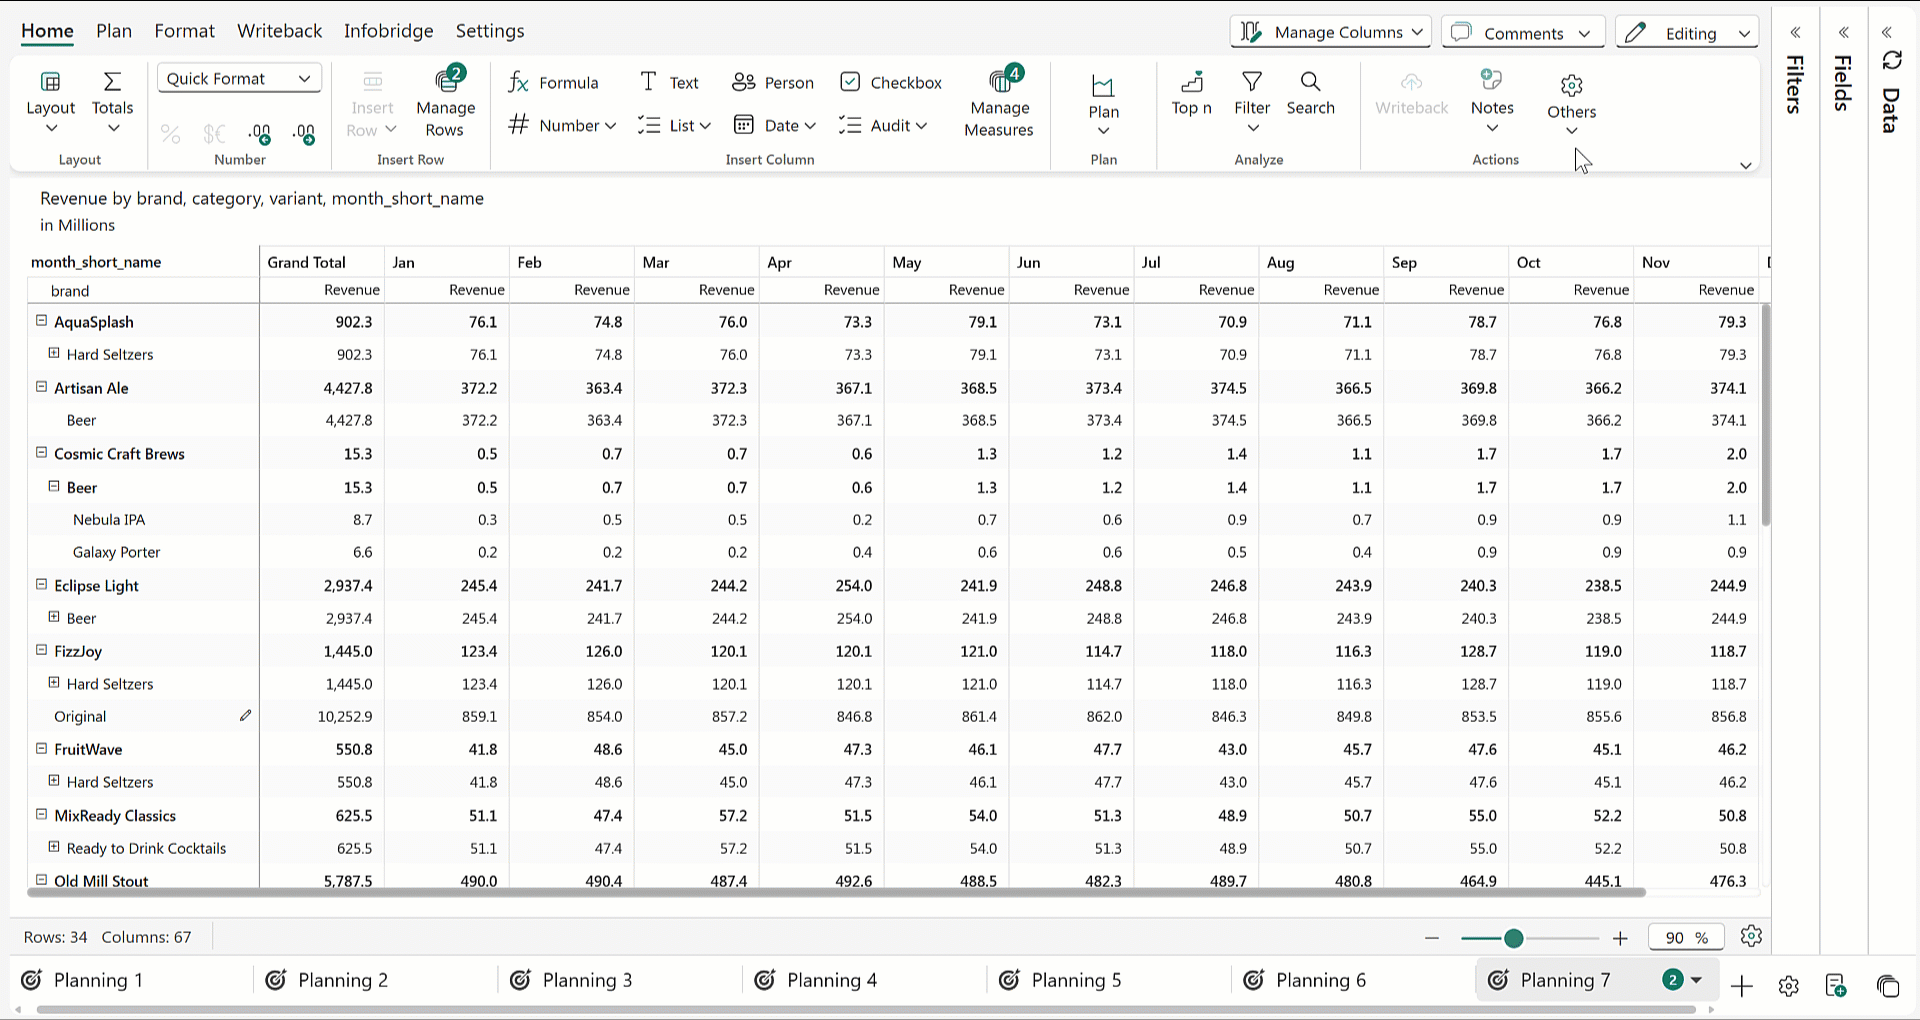Switch to the Writeback ribbon tab
The height and width of the screenshot is (1020, 1920).
279,31
